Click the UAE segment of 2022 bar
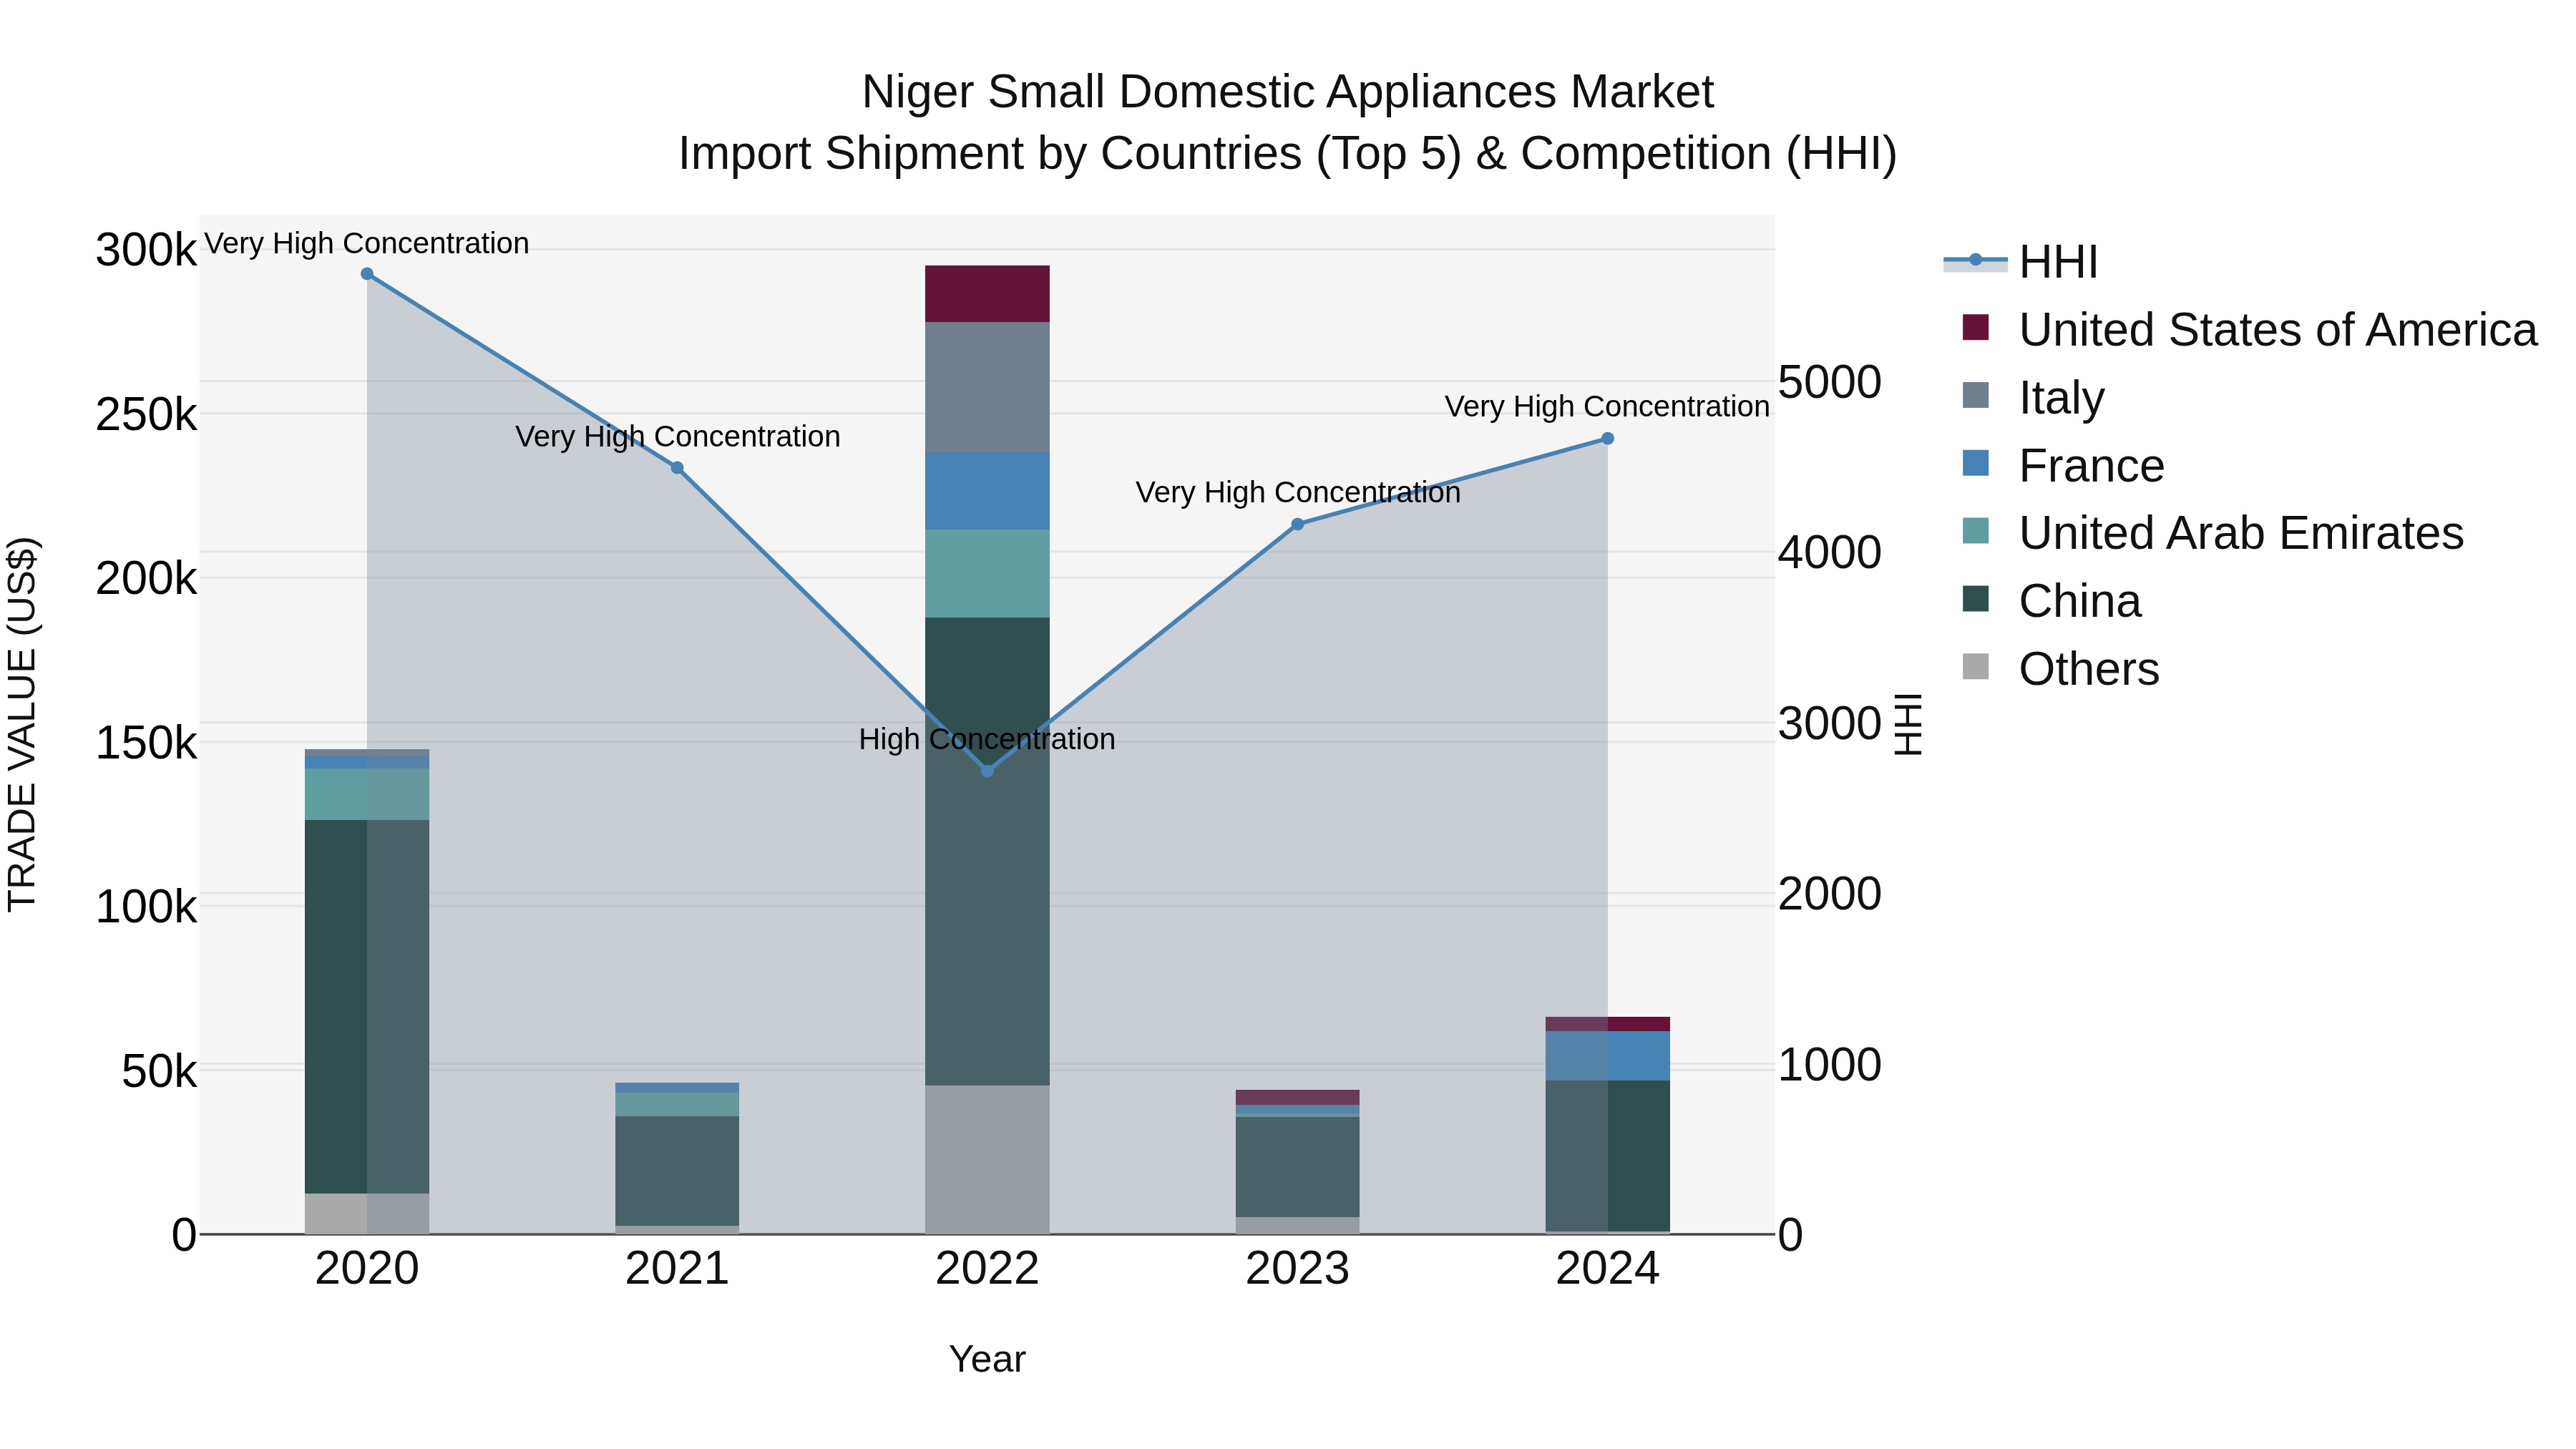This screenshot has width=2576, height=1449. point(987,574)
